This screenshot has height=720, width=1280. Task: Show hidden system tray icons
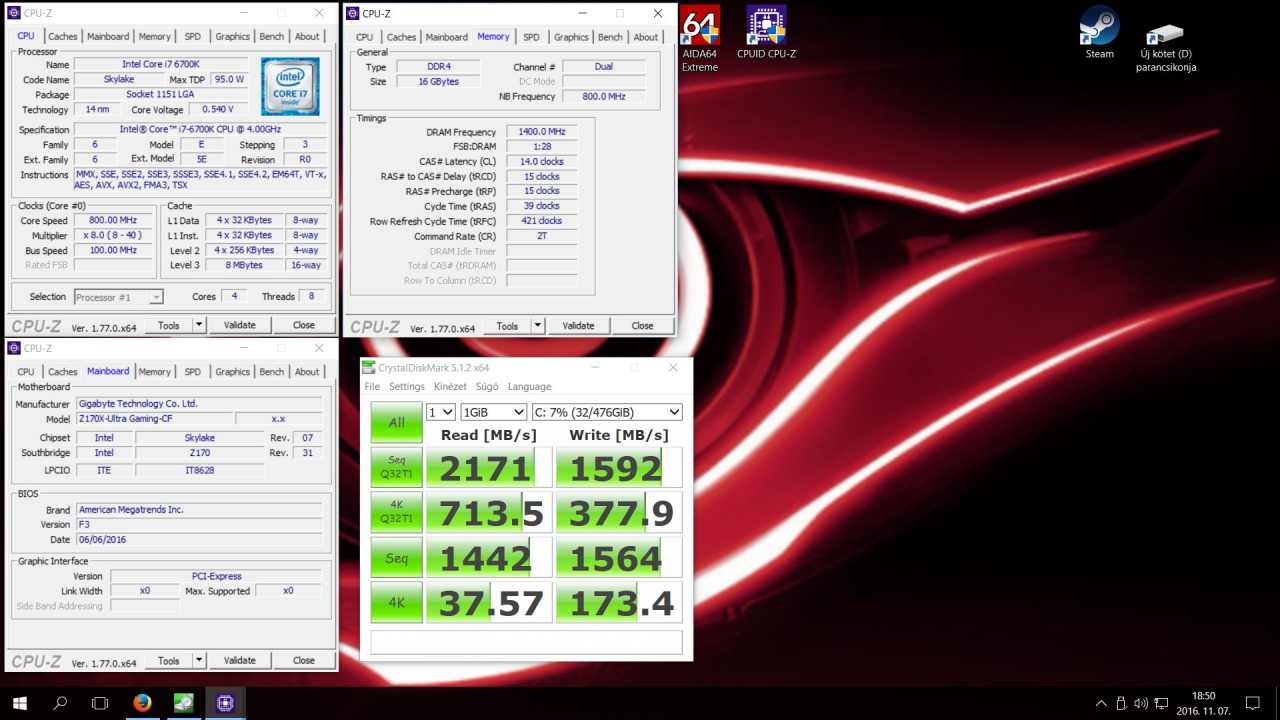point(1102,703)
